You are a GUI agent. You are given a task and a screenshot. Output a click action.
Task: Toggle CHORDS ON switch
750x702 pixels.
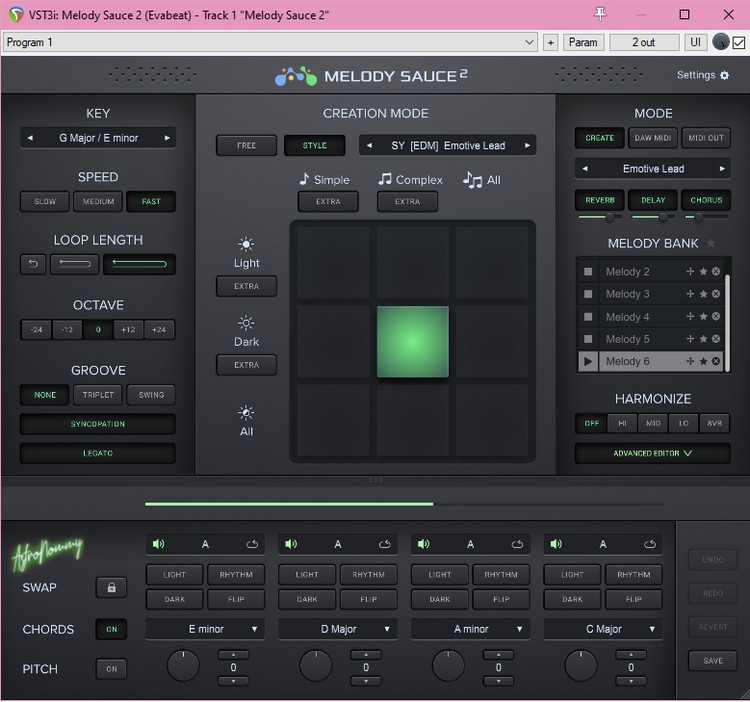(111, 629)
